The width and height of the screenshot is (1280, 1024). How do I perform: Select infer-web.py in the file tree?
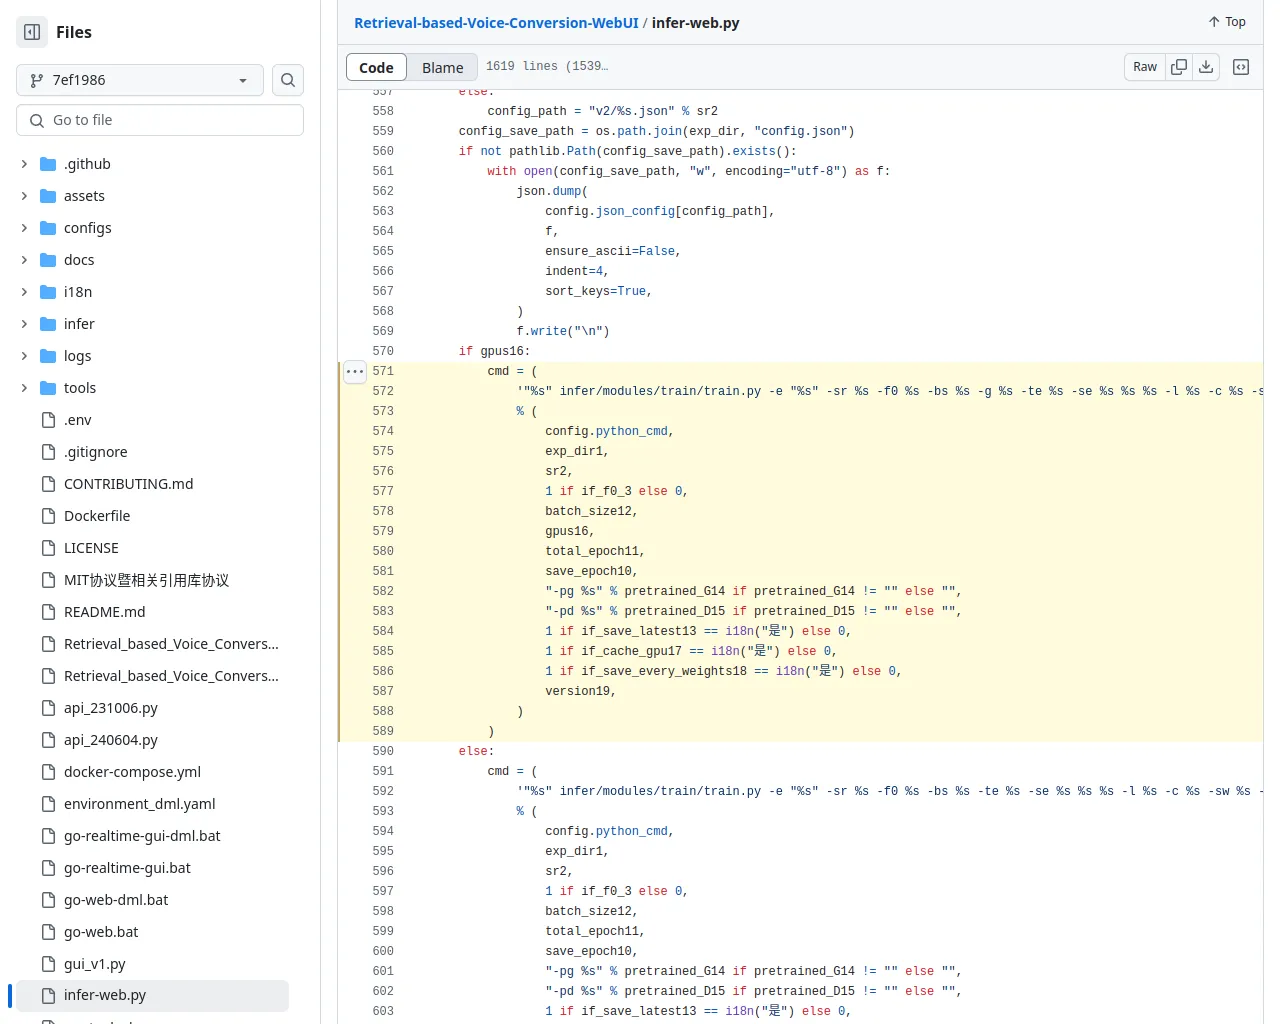pyautogui.click(x=150, y=996)
